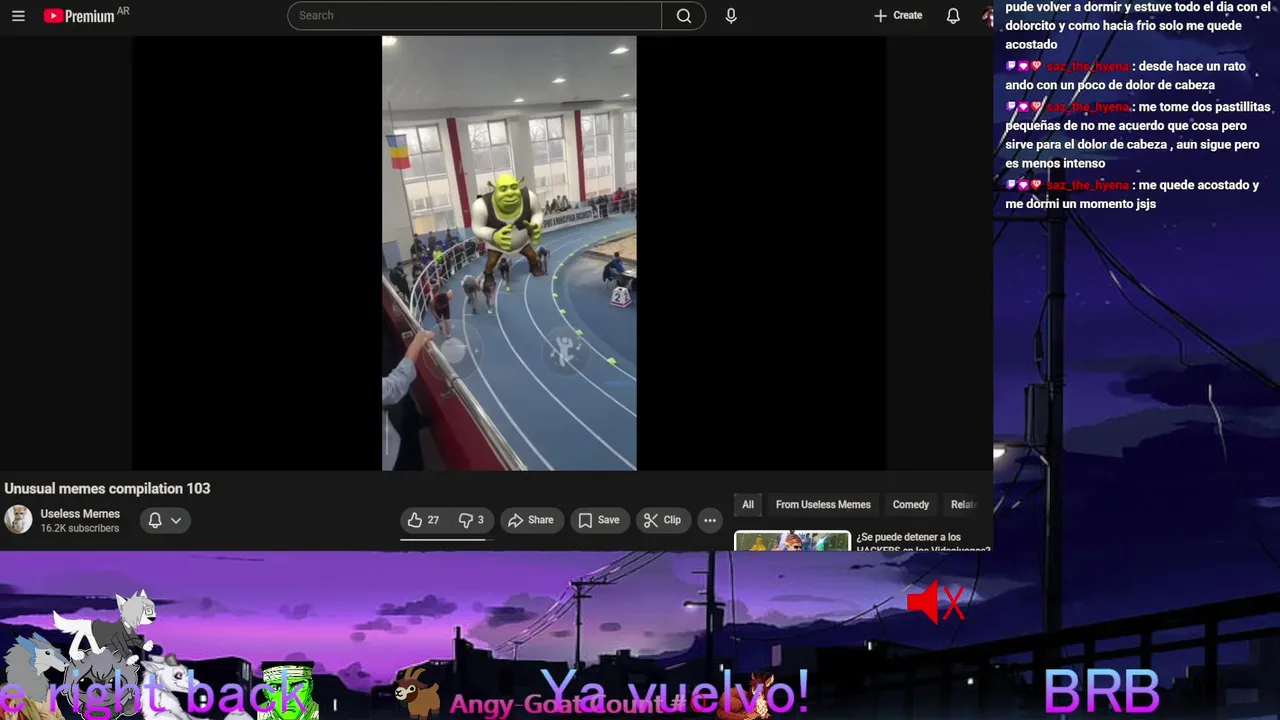Viewport: 1280px width, 720px height.
Task: Open the Useless Memes channel avatar
Action: [x=18, y=520]
